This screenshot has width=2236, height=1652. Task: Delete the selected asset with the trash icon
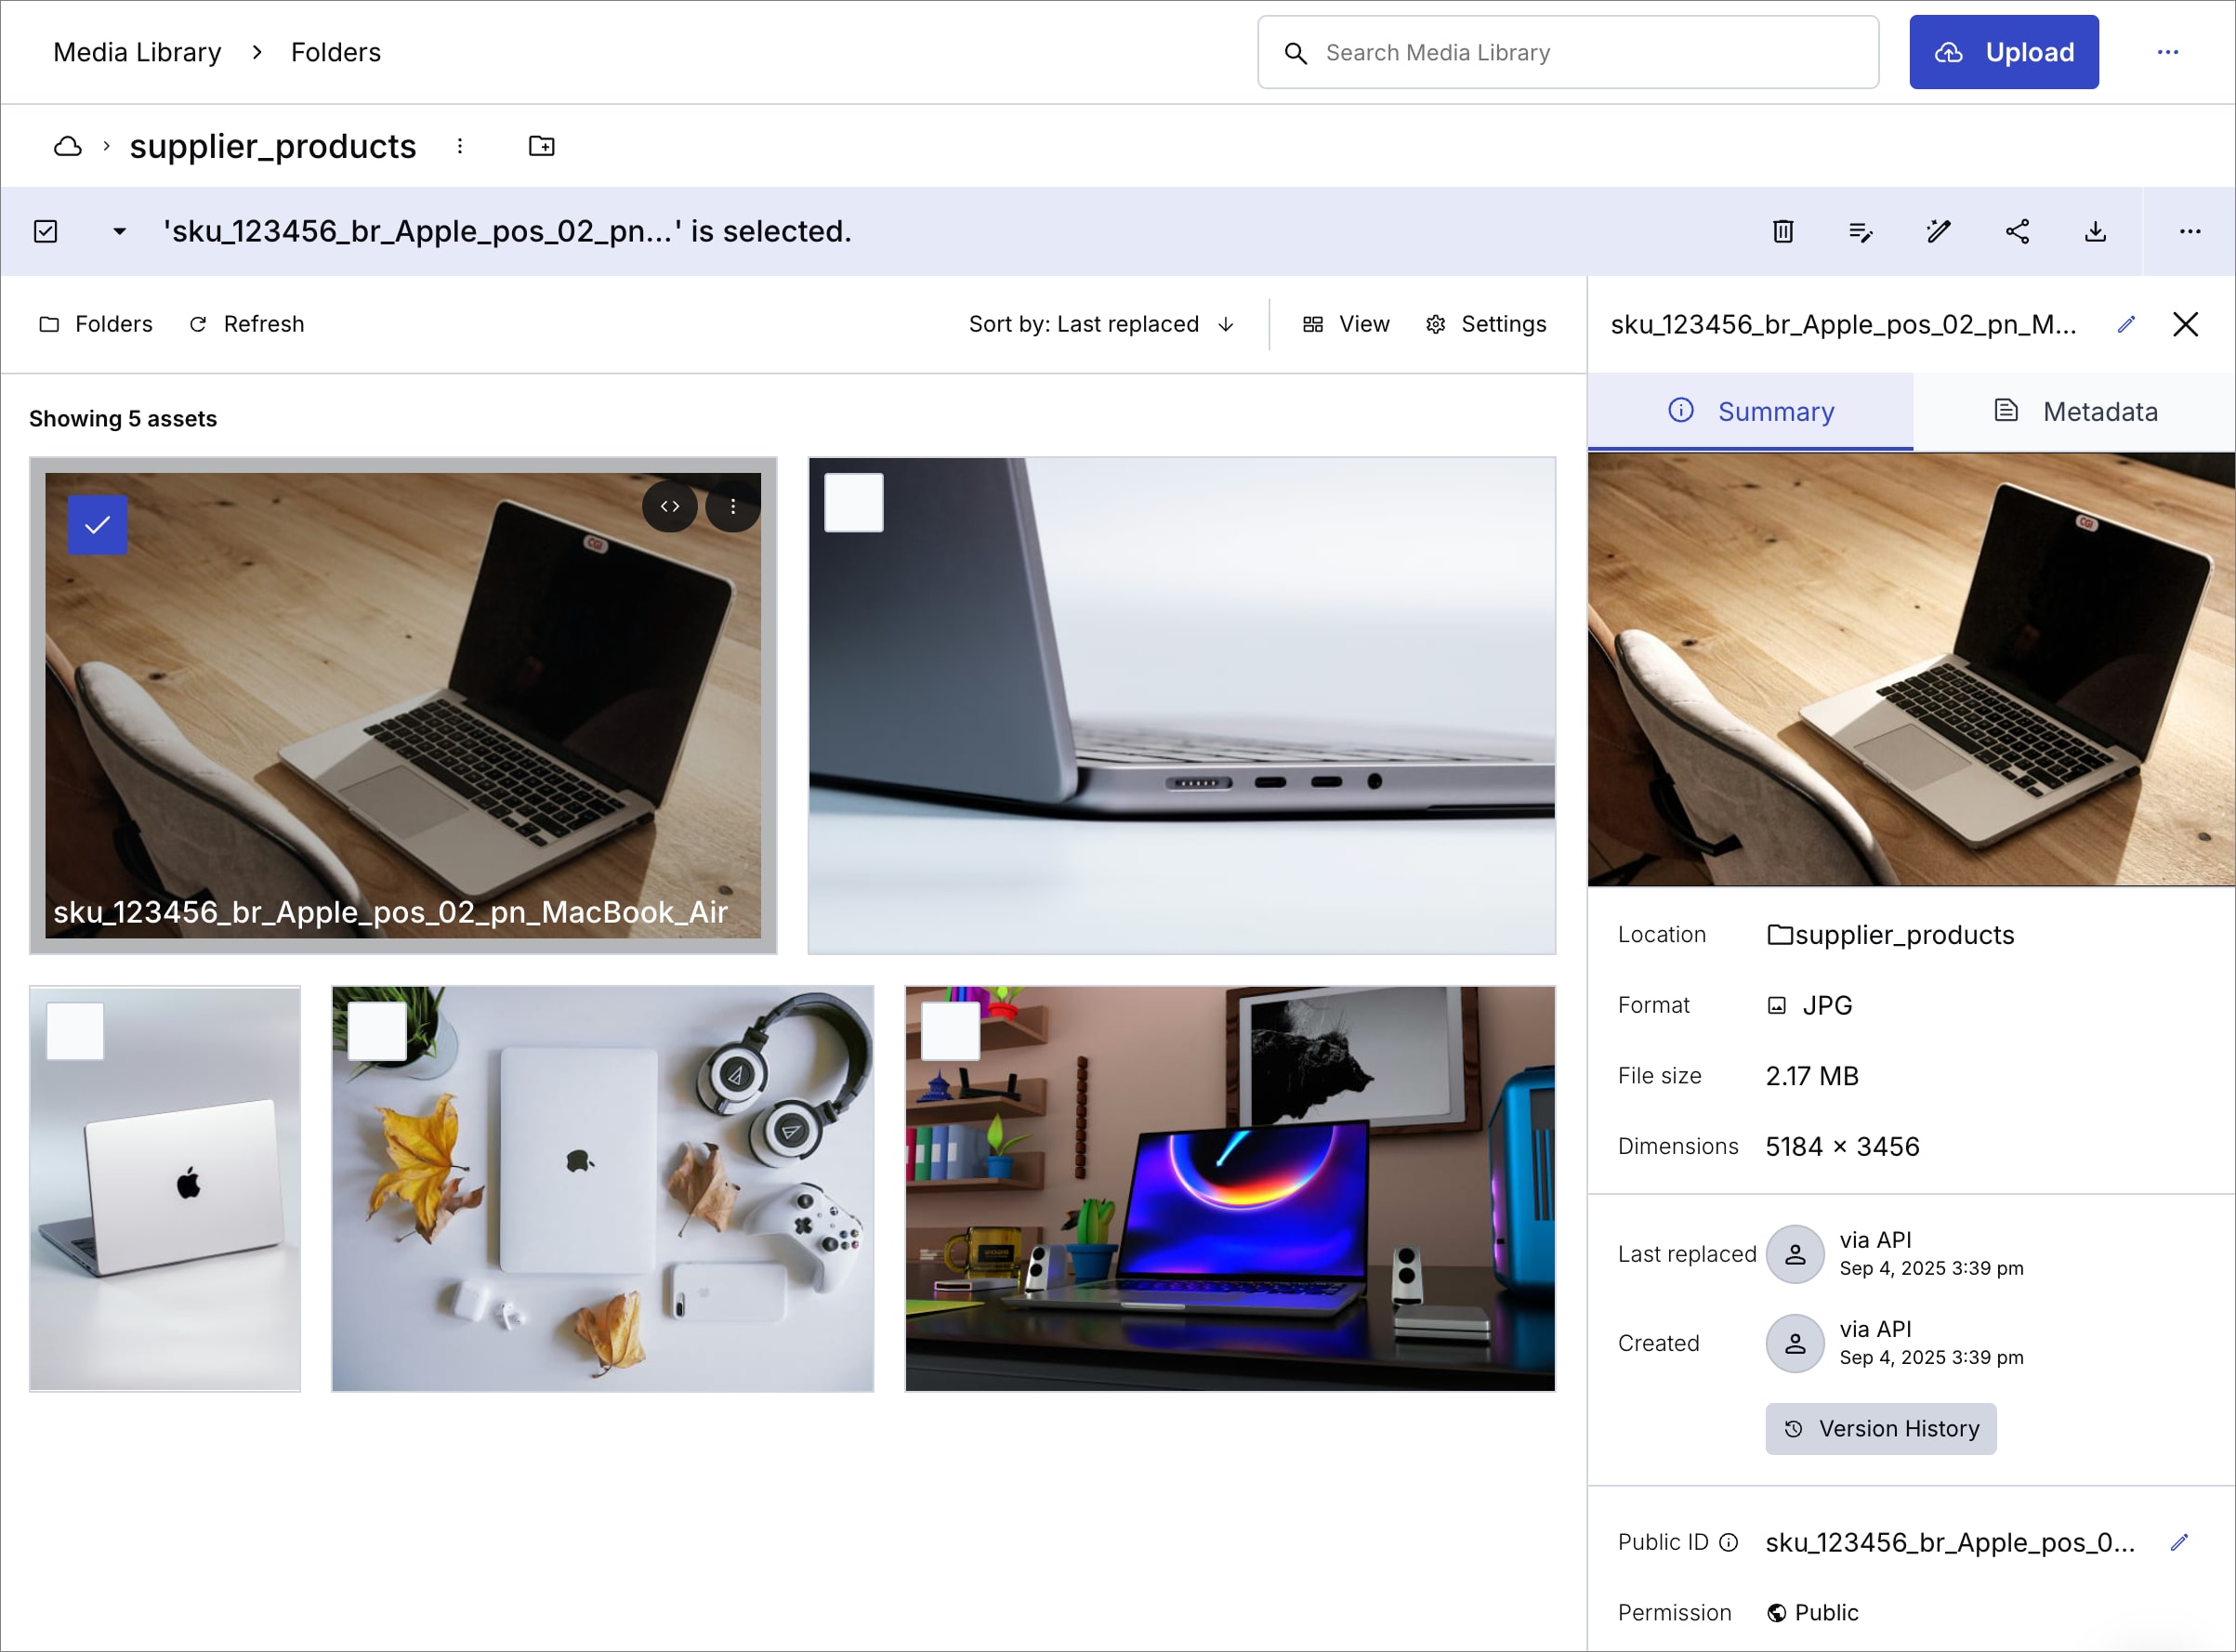click(1782, 232)
